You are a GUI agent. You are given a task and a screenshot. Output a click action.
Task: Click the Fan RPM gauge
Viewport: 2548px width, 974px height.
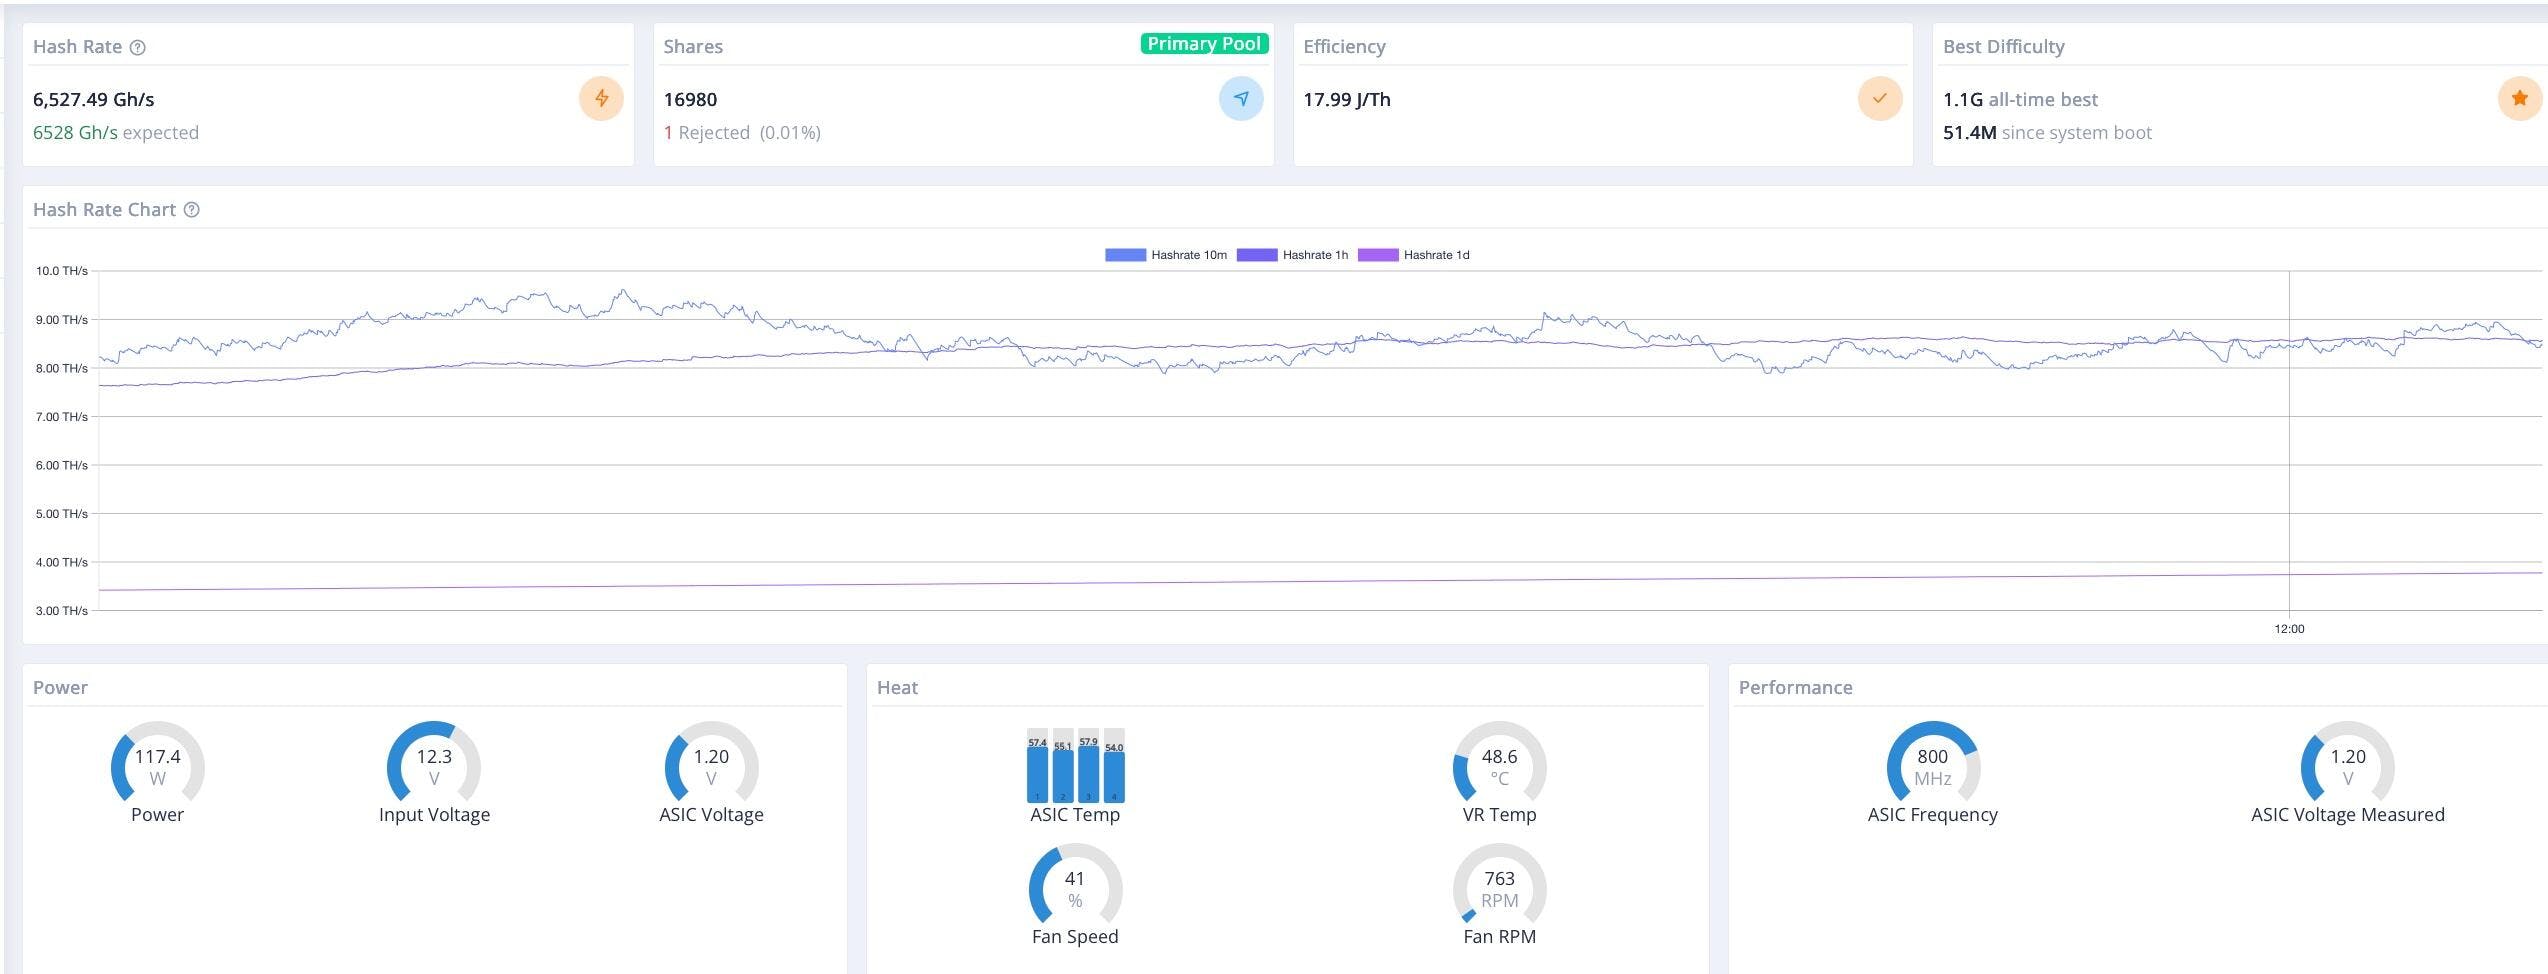coord(1499,887)
